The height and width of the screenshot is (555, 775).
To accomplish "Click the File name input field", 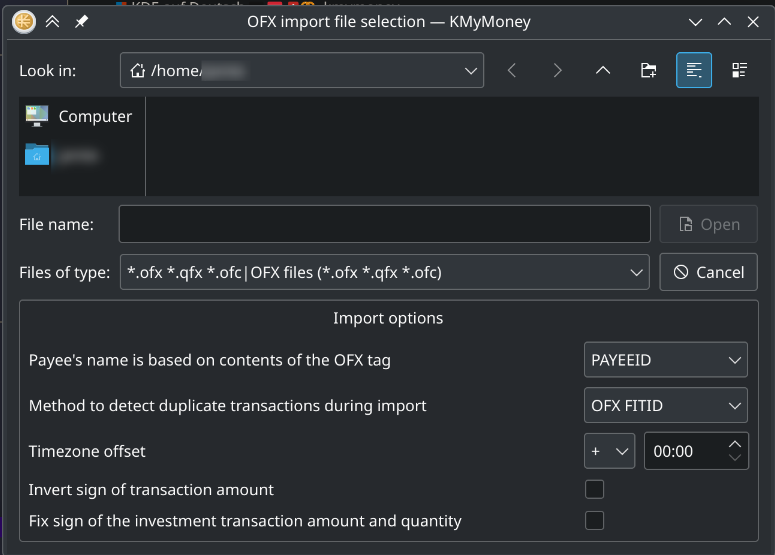I will click(385, 224).
